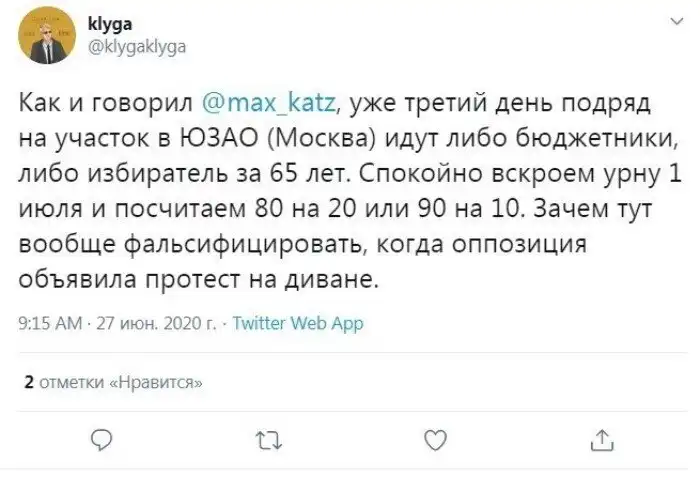Reply to the klyga tweet
700x477 pixels.
[x=100, y=438]
